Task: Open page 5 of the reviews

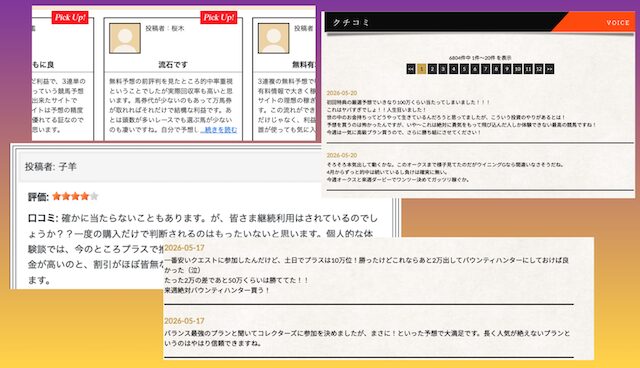Action: pyautogui.click(x=464, y=69)
